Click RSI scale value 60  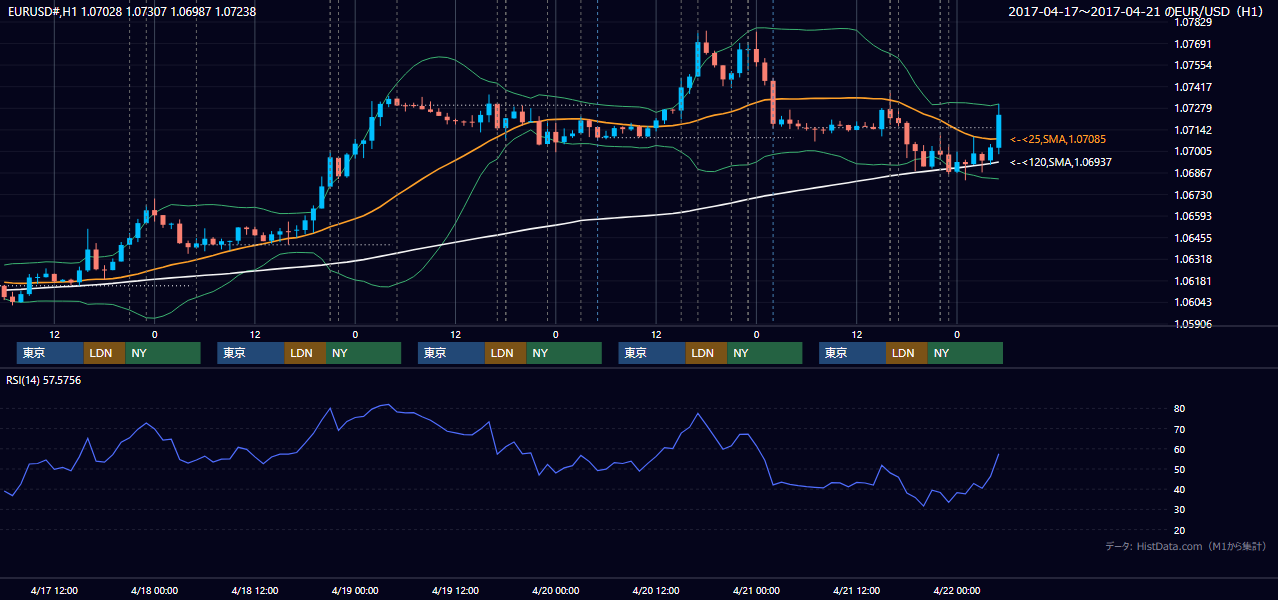click(x=1180, y=449)
